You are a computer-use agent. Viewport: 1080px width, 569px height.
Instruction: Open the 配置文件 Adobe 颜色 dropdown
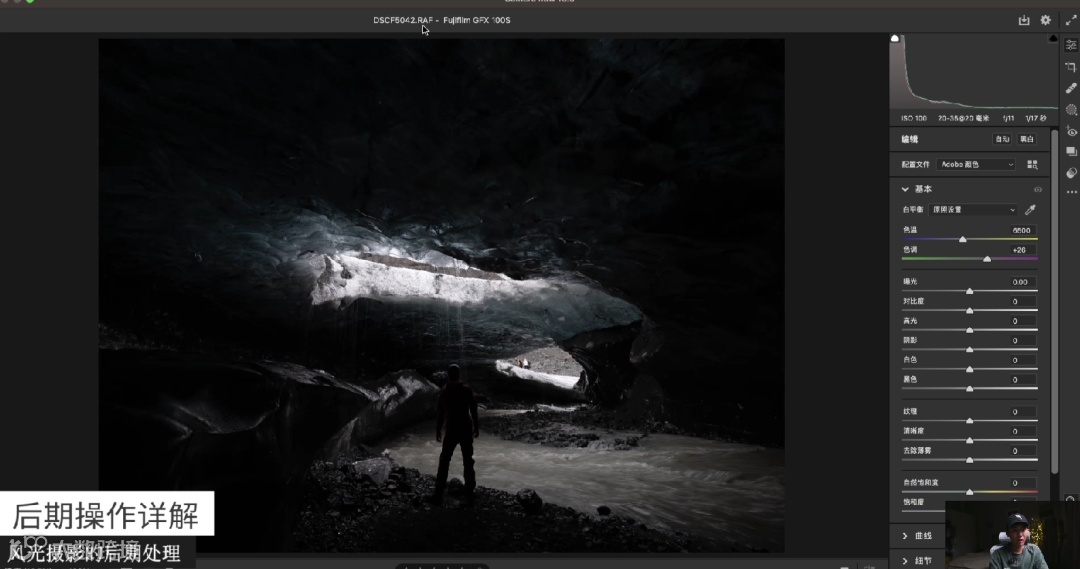point(977,165)
